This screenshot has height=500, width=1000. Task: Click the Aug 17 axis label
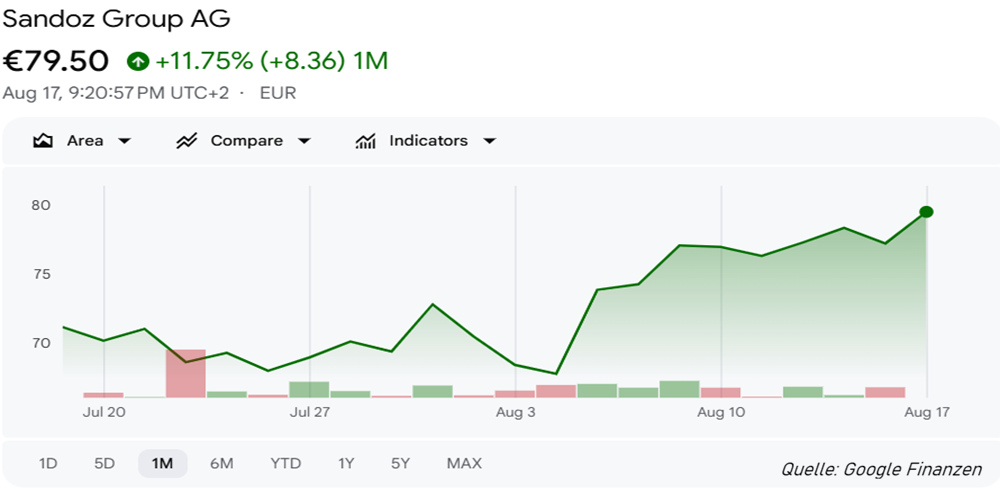[x=927, y=413]
